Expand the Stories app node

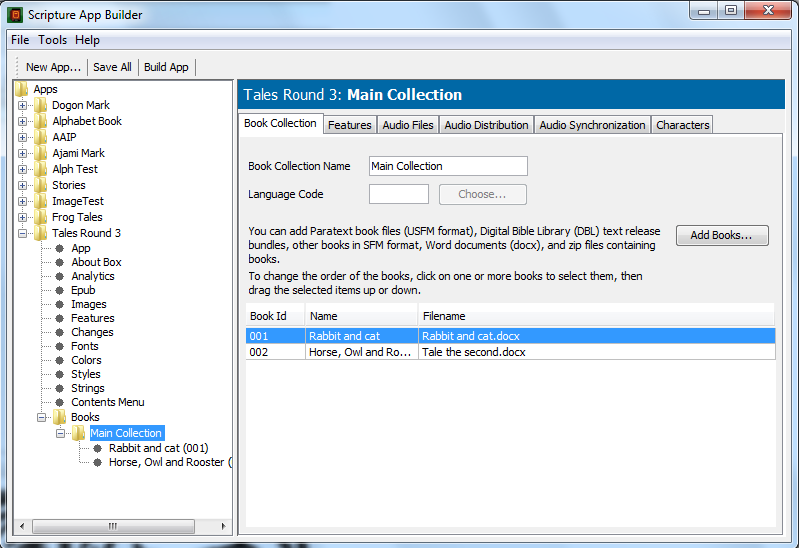[x=22, y=186]
